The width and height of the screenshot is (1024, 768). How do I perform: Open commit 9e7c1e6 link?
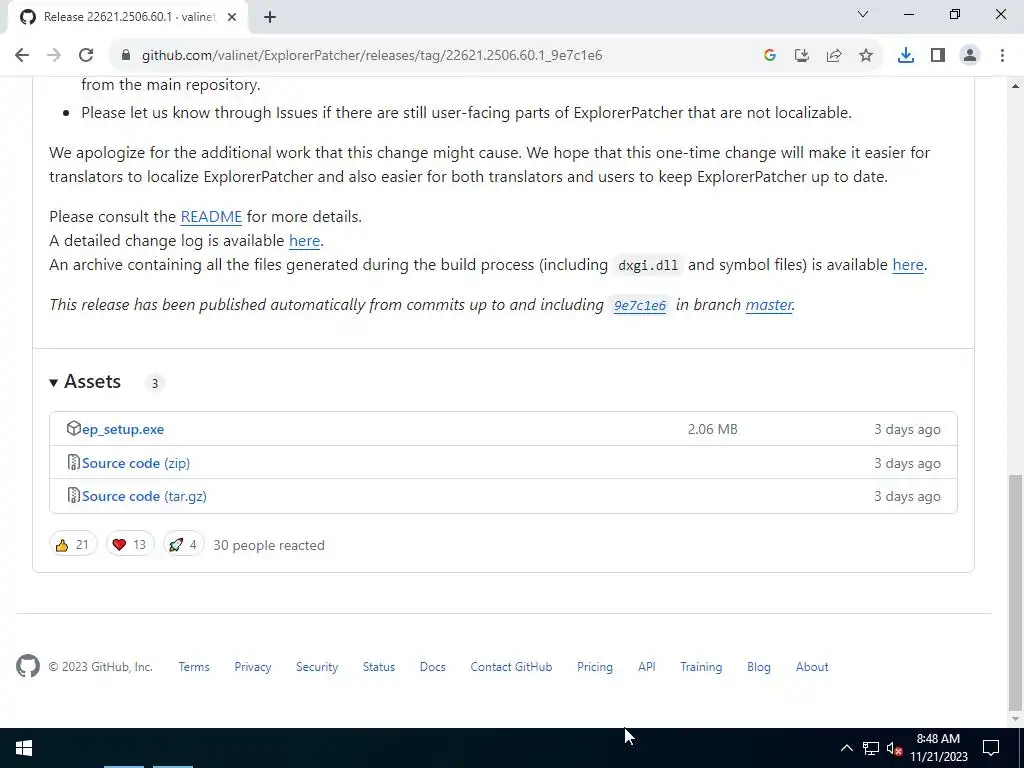tap(640, 305)
